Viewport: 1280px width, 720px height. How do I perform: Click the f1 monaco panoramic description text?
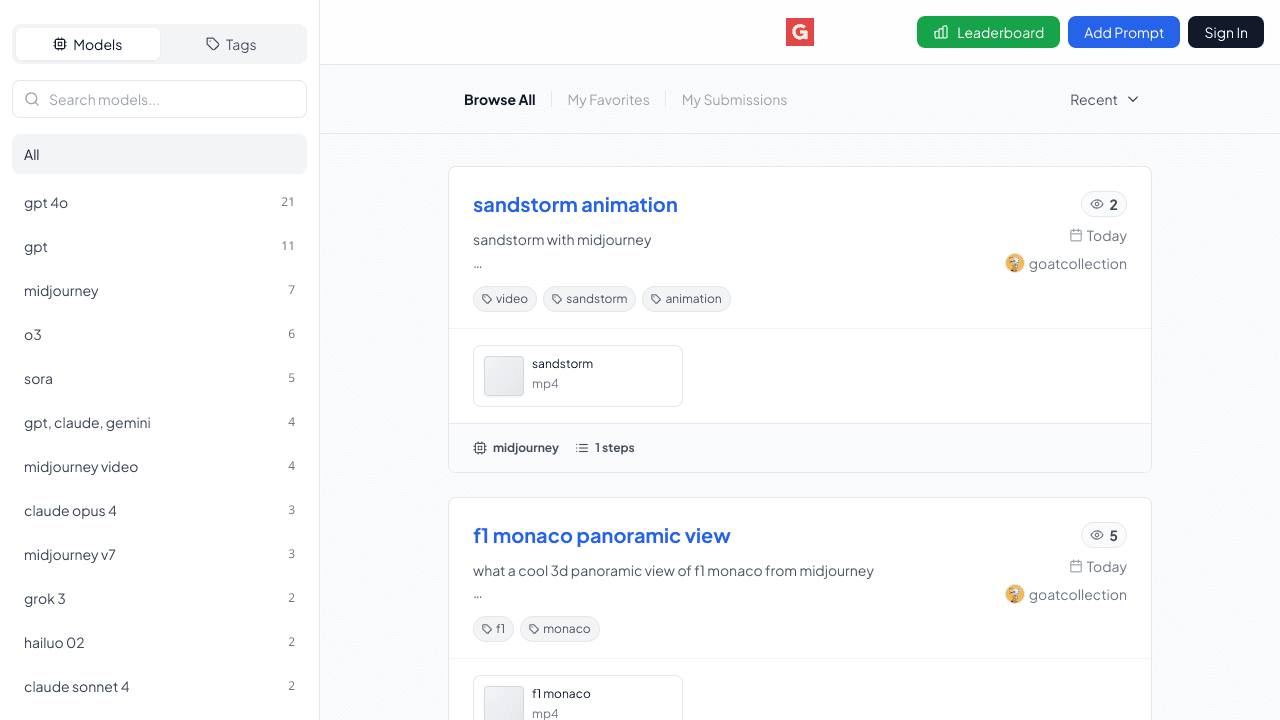[x=673, y=571]
